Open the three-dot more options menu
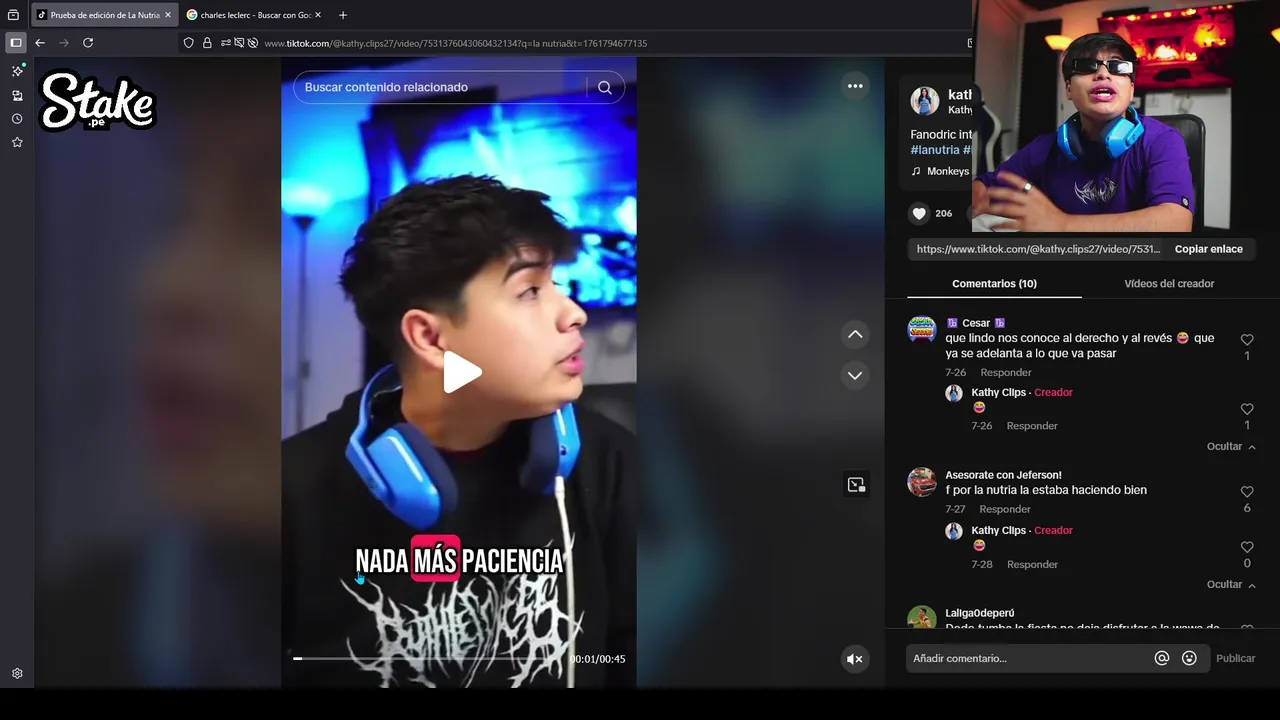This screenshot has height=720, width=1280. click(855, 86)
